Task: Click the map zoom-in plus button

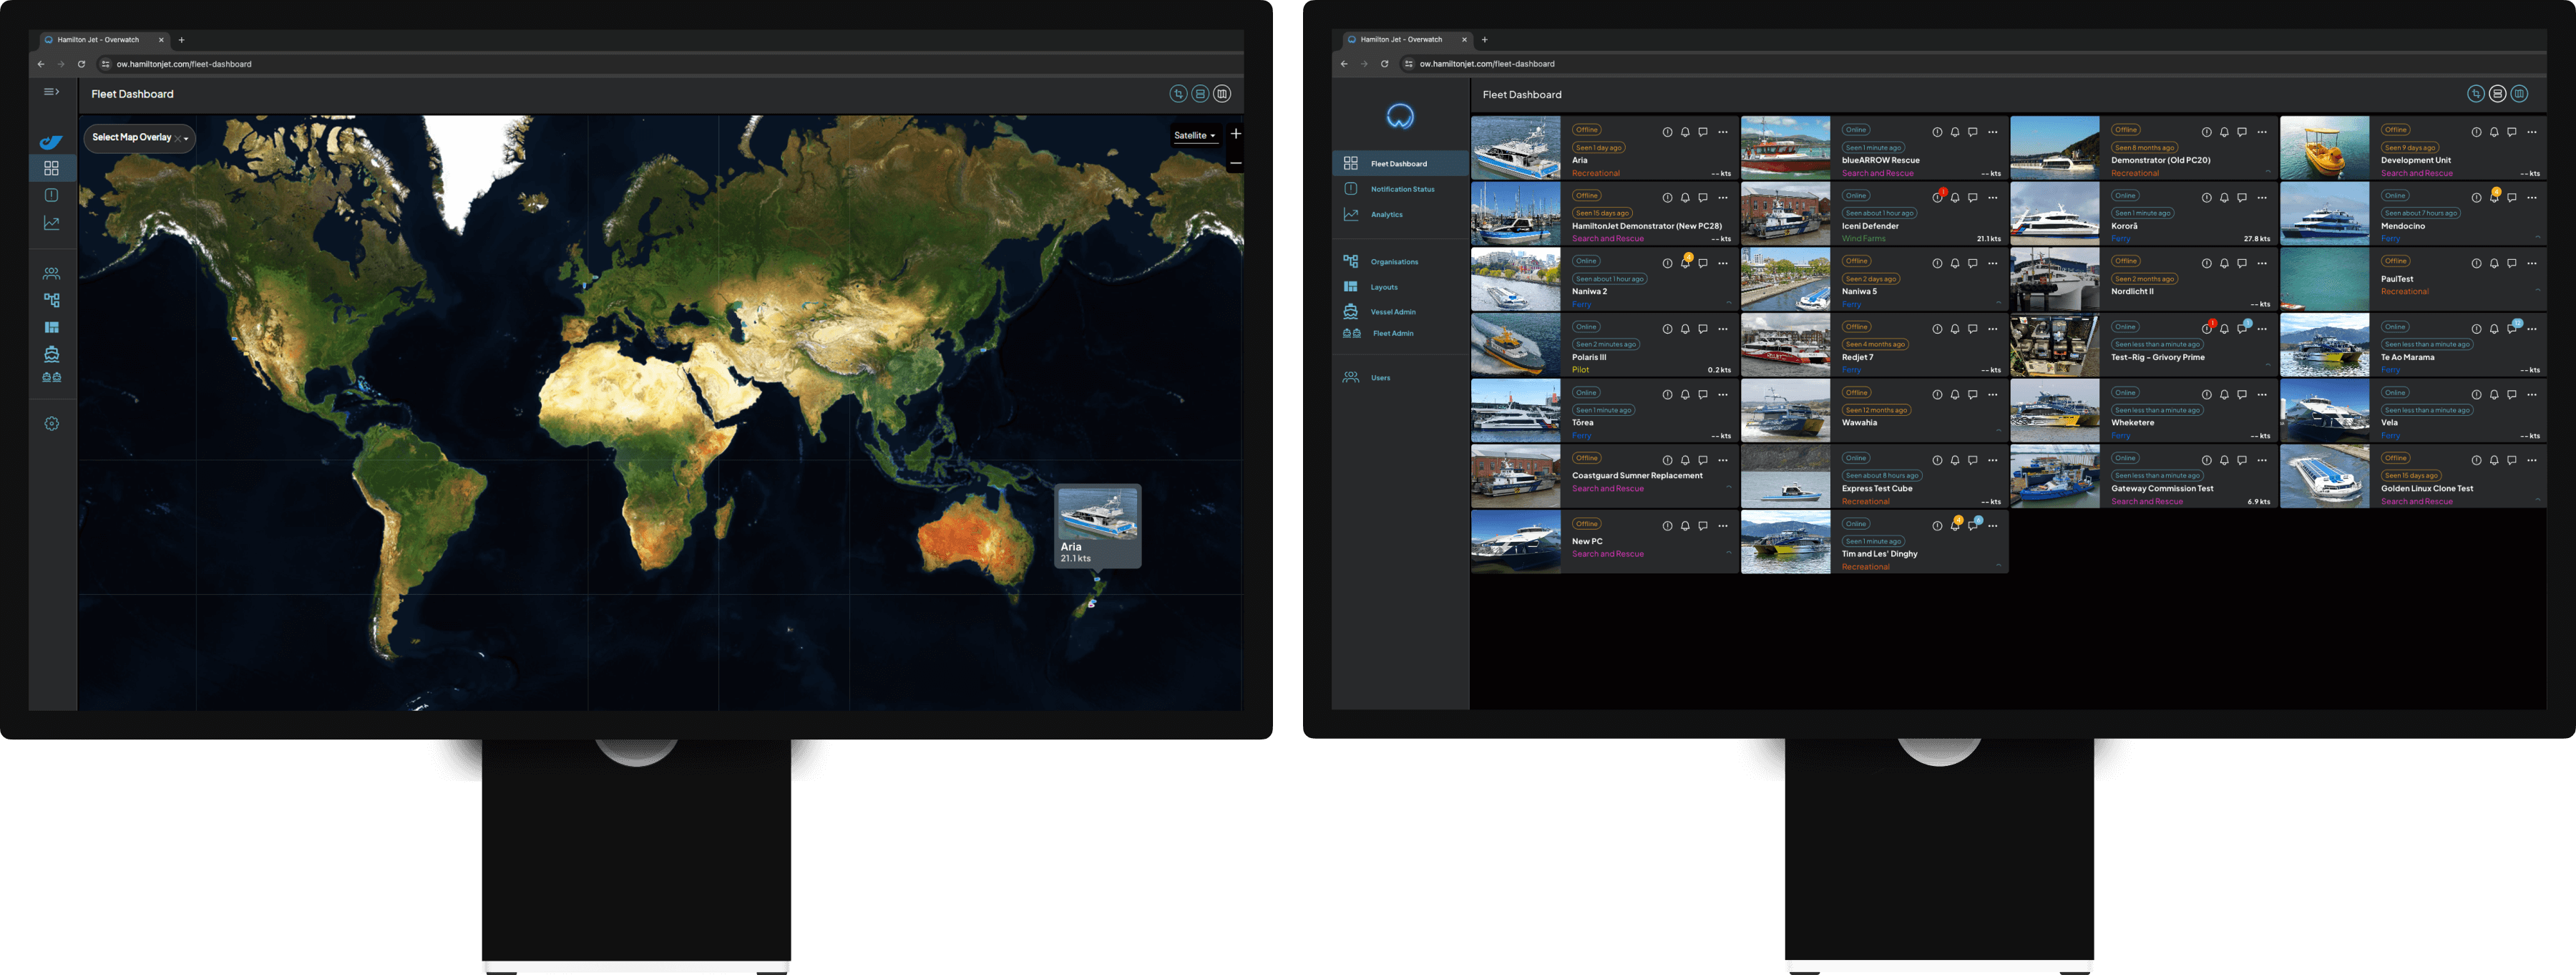Action: [x=1236, y=134]
